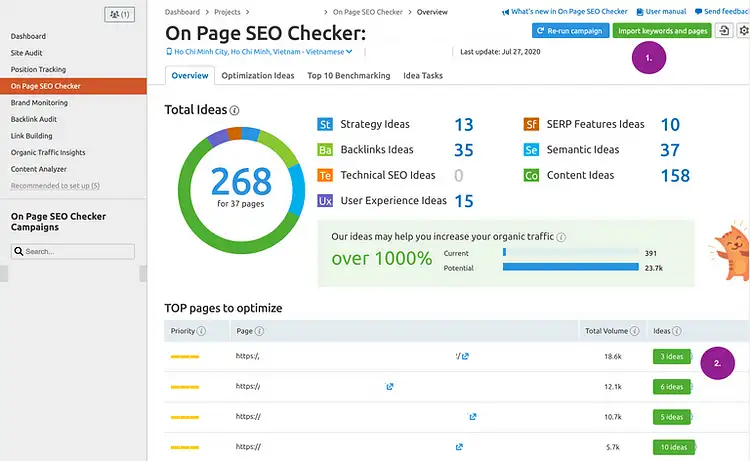Image resolution: width=750 pixels, height=461 pixels.
Task: Click the Ba Backlinks Ideas icon
Action: coord(325,150)
